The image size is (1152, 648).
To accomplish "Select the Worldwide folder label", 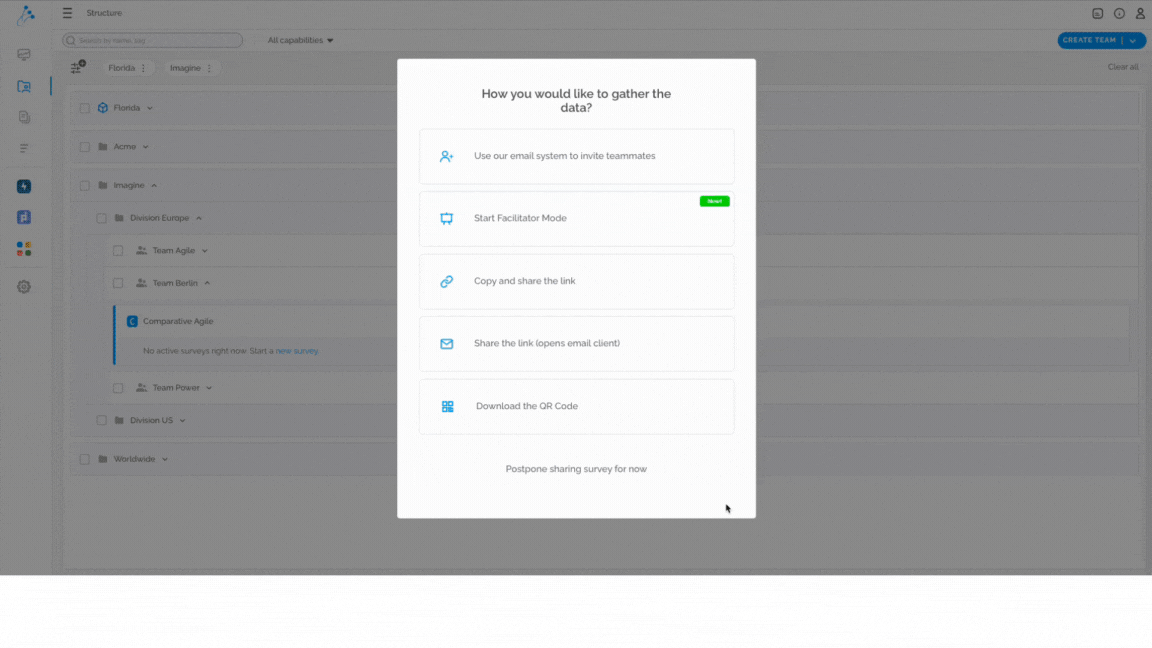I will pyautogui.click(x=134, y=459).
